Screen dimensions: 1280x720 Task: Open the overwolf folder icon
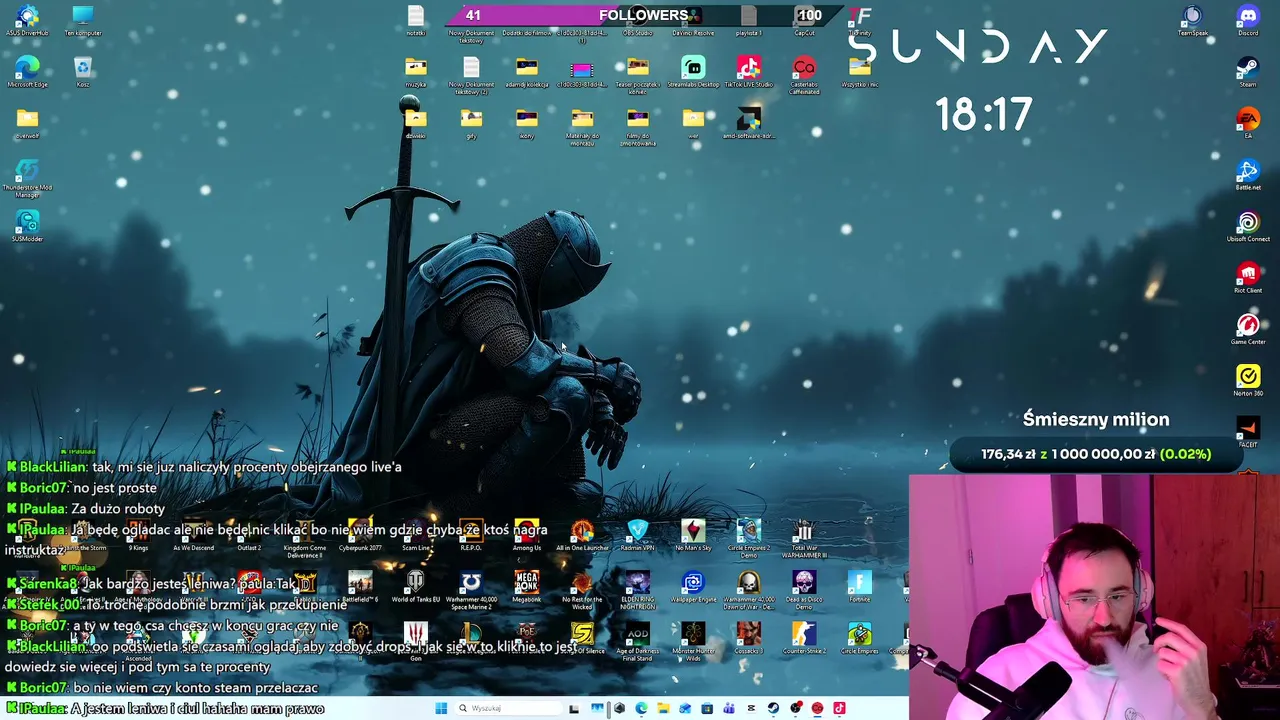pos(27,124)
